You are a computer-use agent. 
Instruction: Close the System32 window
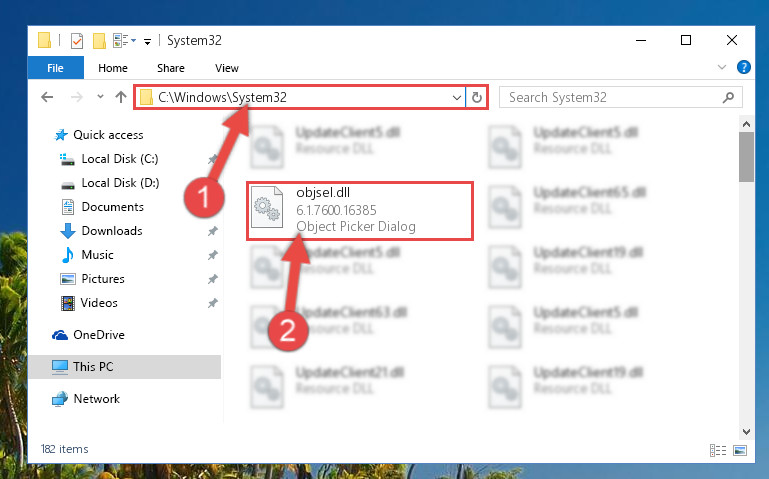point(732,40)
